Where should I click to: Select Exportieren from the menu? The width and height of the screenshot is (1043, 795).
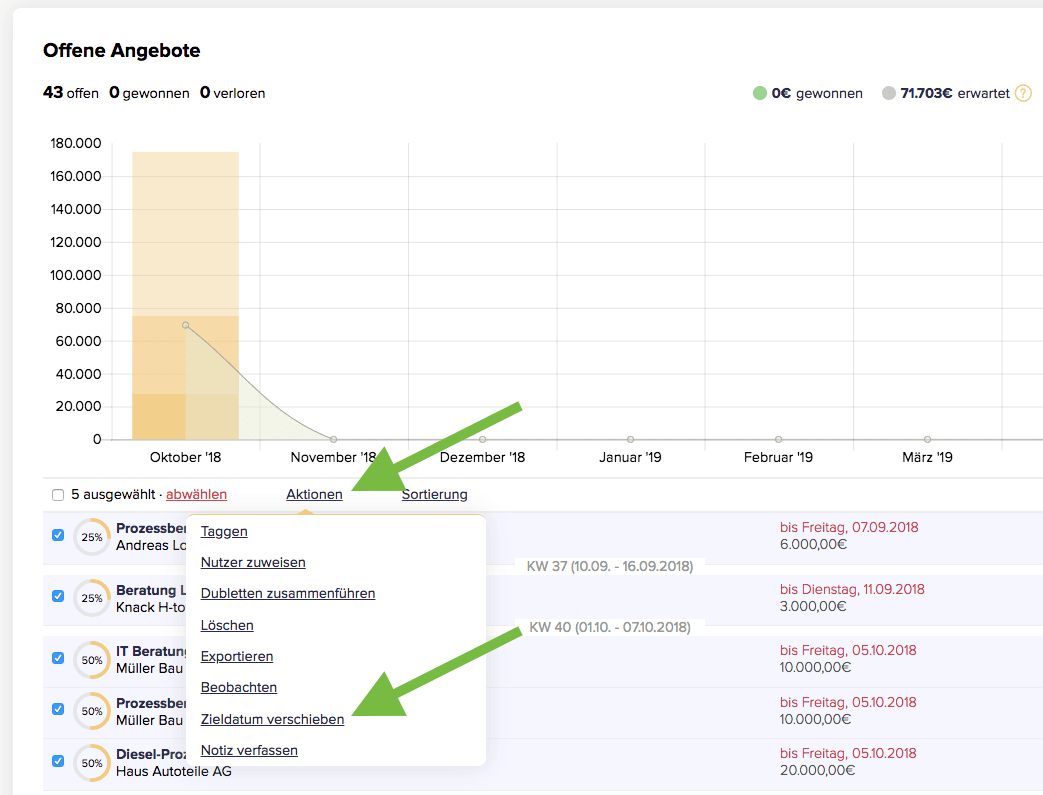click(x=237, y=656)
